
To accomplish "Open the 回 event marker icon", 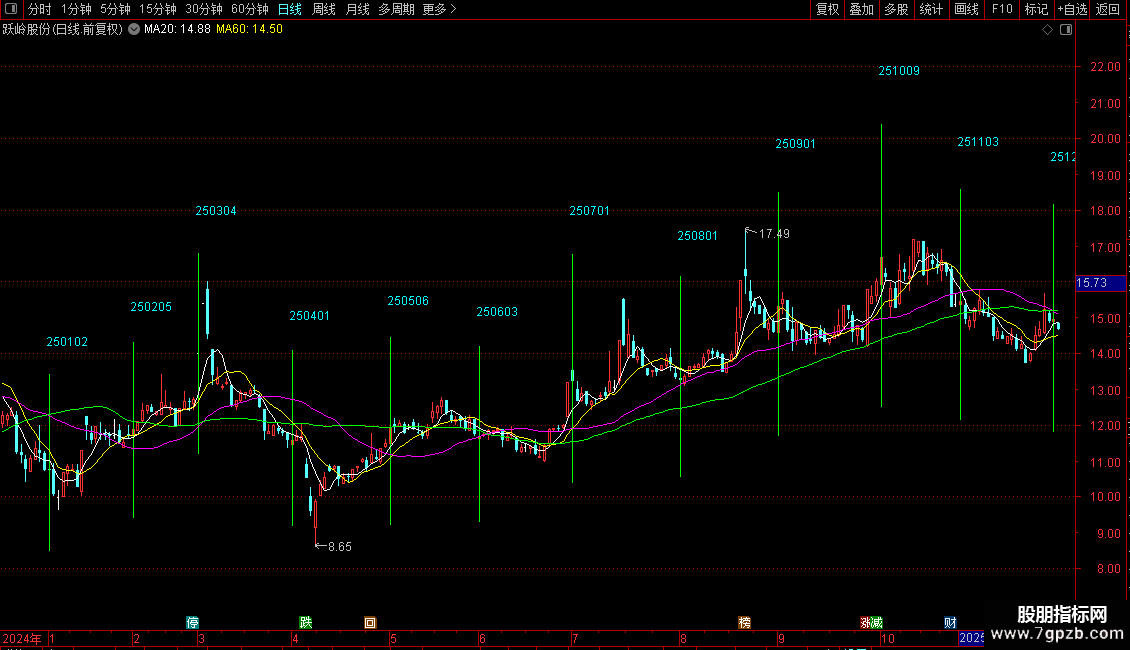I will (x=370, y=623).
